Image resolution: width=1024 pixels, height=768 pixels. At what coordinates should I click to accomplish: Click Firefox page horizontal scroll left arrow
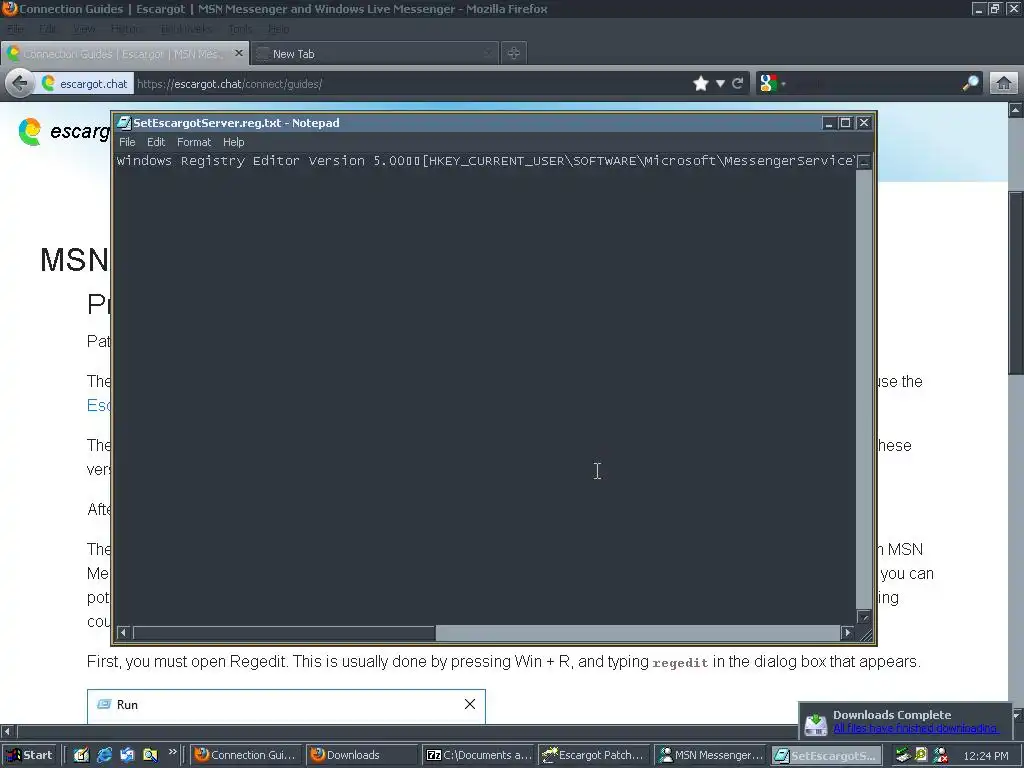7,731
